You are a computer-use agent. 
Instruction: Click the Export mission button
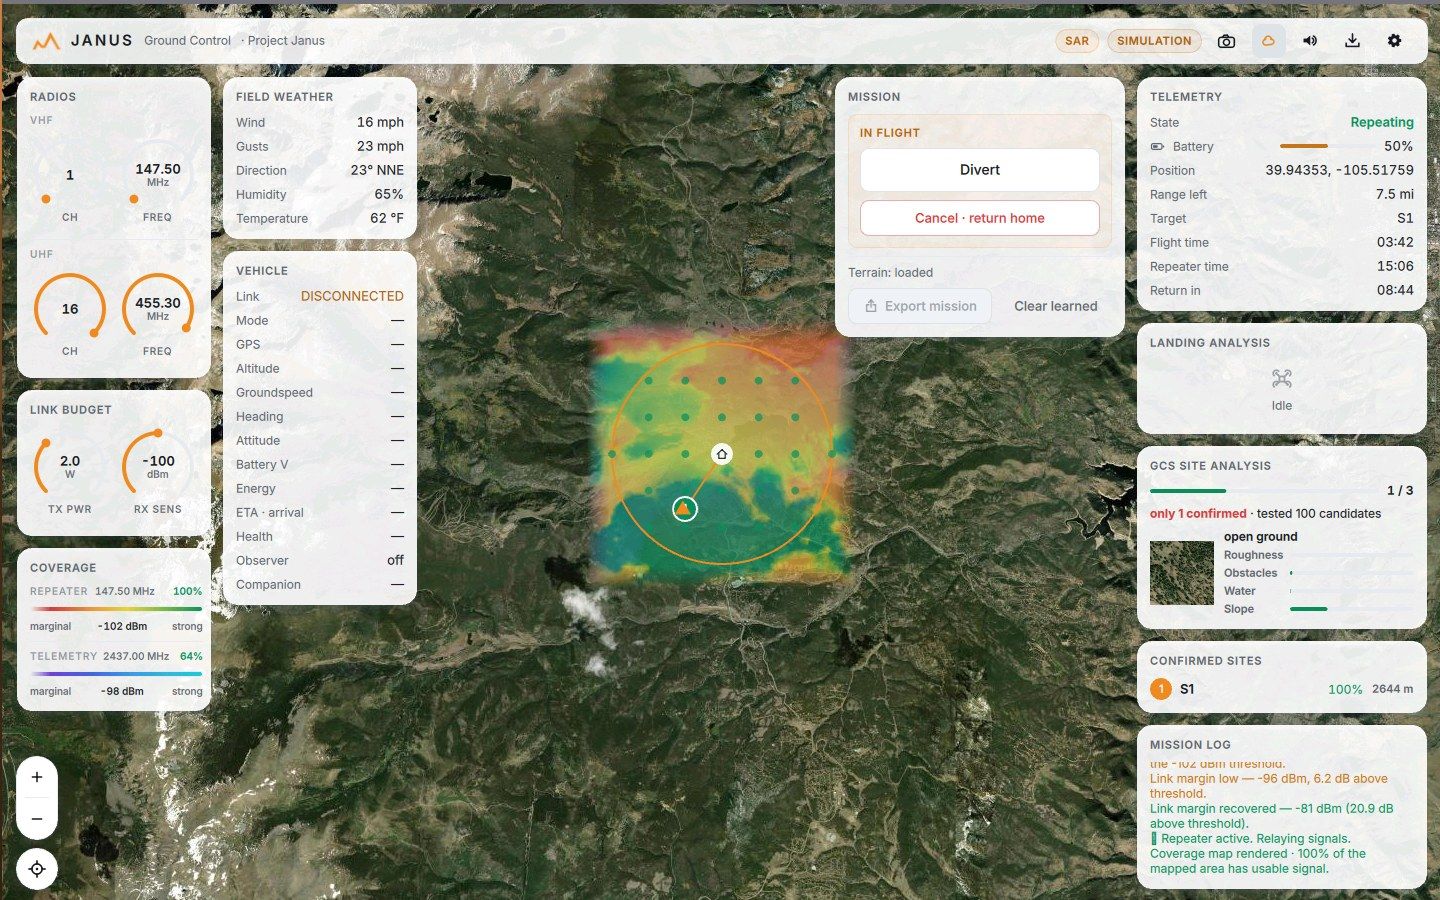click(x=920, y=306)
